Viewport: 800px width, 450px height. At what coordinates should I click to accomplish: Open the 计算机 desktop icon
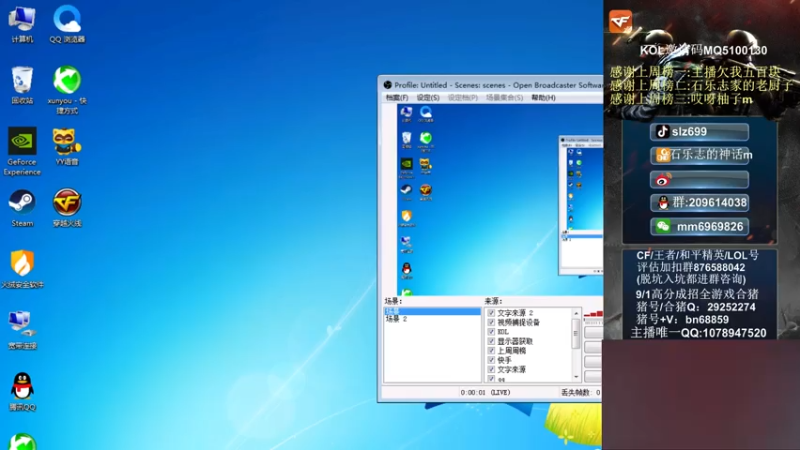(22, 24)
